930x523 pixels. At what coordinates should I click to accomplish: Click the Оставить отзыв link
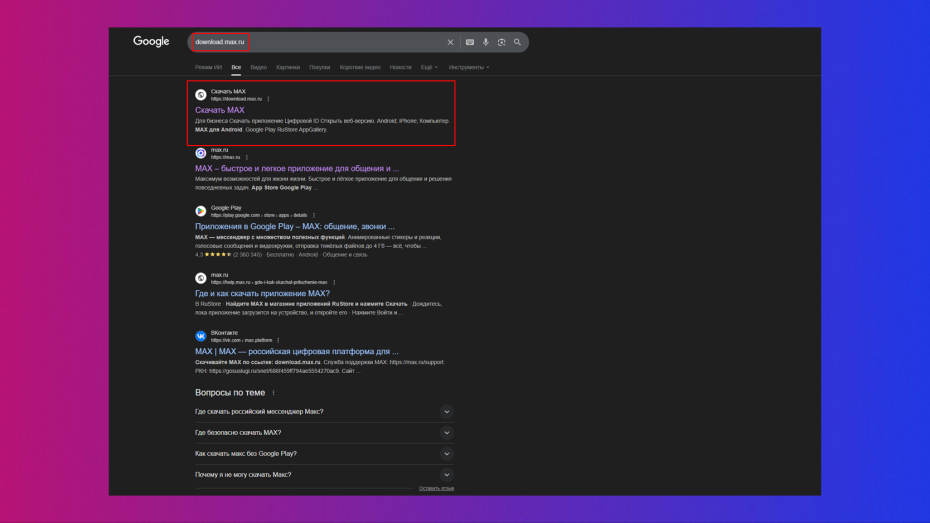436,489
